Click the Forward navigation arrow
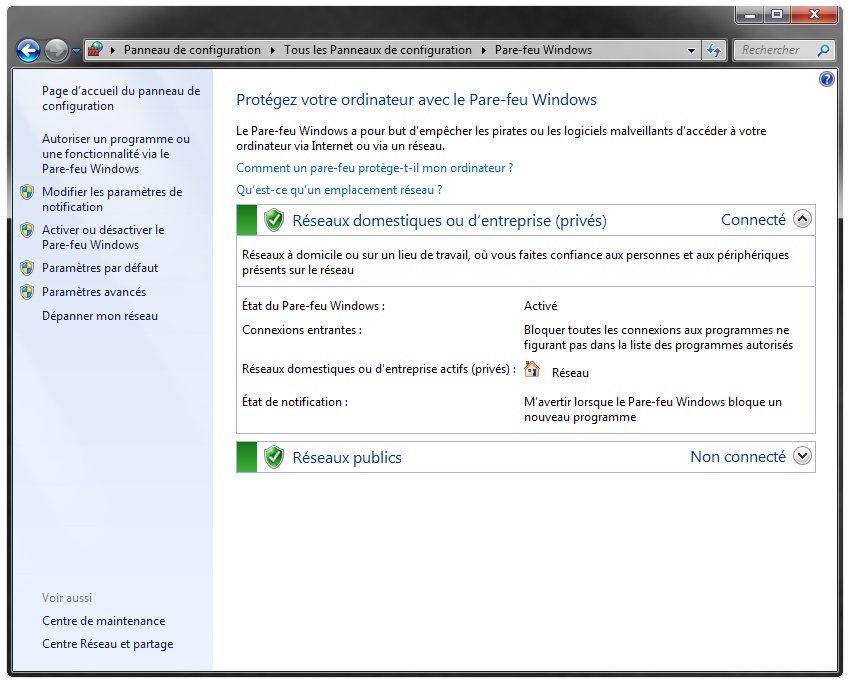Image resolution: width=848 pixels, height=682 pixels. point(56,51)
